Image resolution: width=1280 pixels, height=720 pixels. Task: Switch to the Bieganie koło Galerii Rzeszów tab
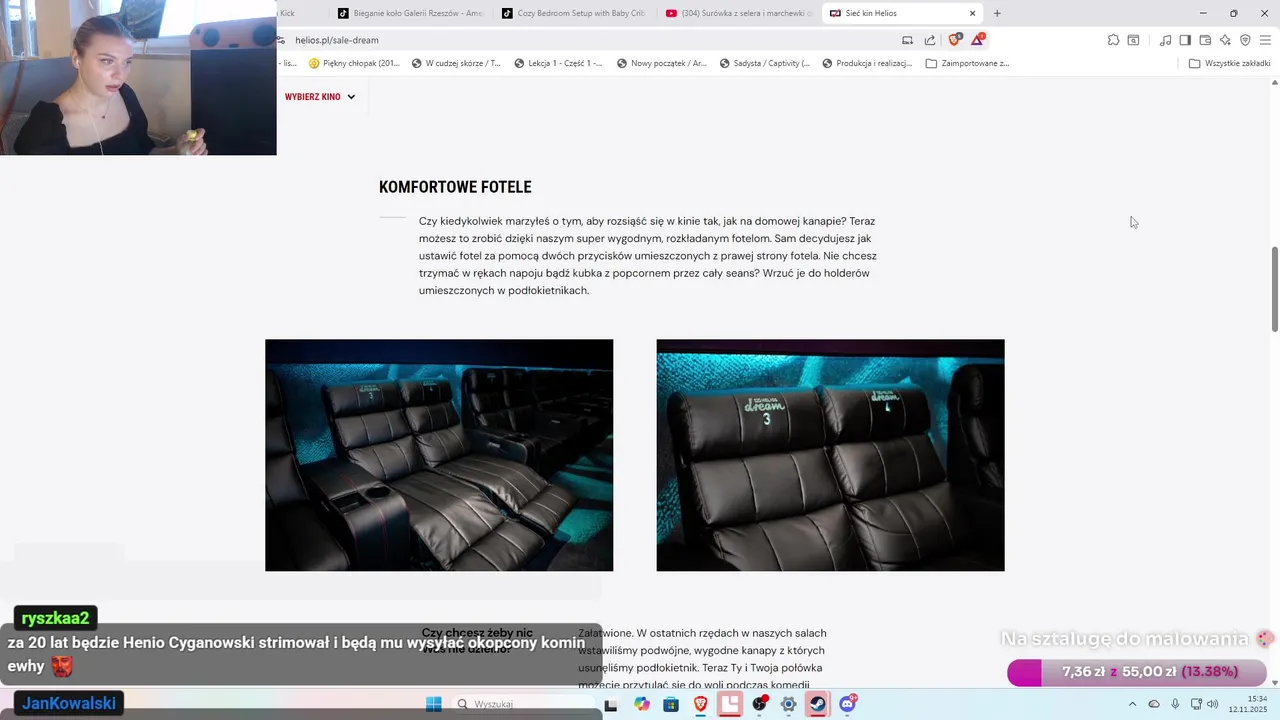point(410,13)
